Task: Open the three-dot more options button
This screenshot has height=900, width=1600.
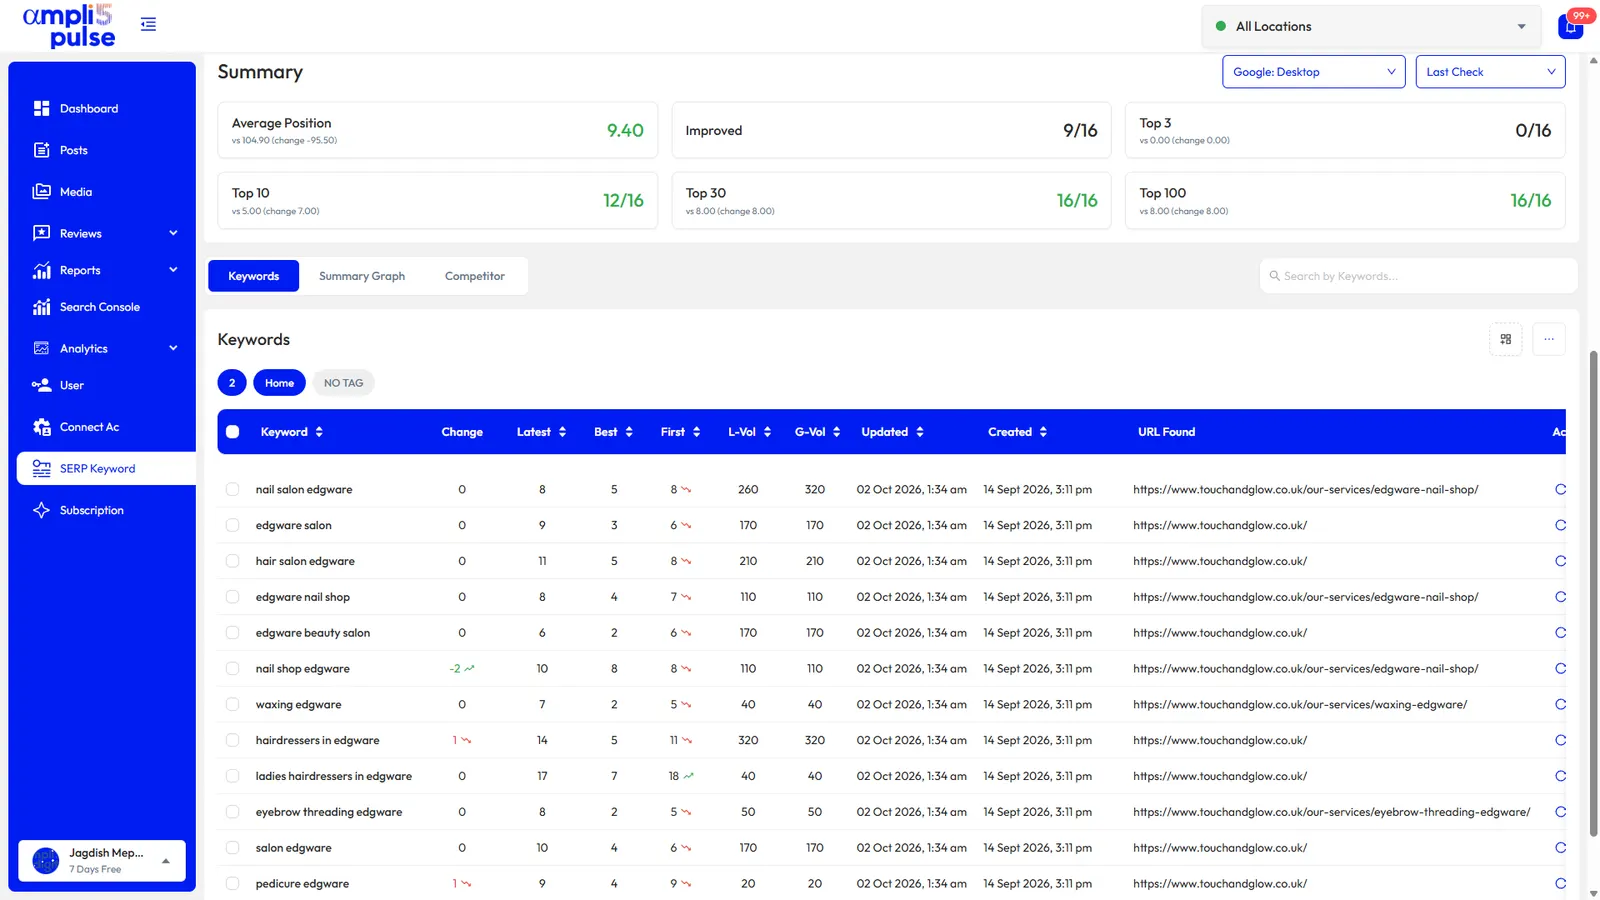Action: [1549, 339]
